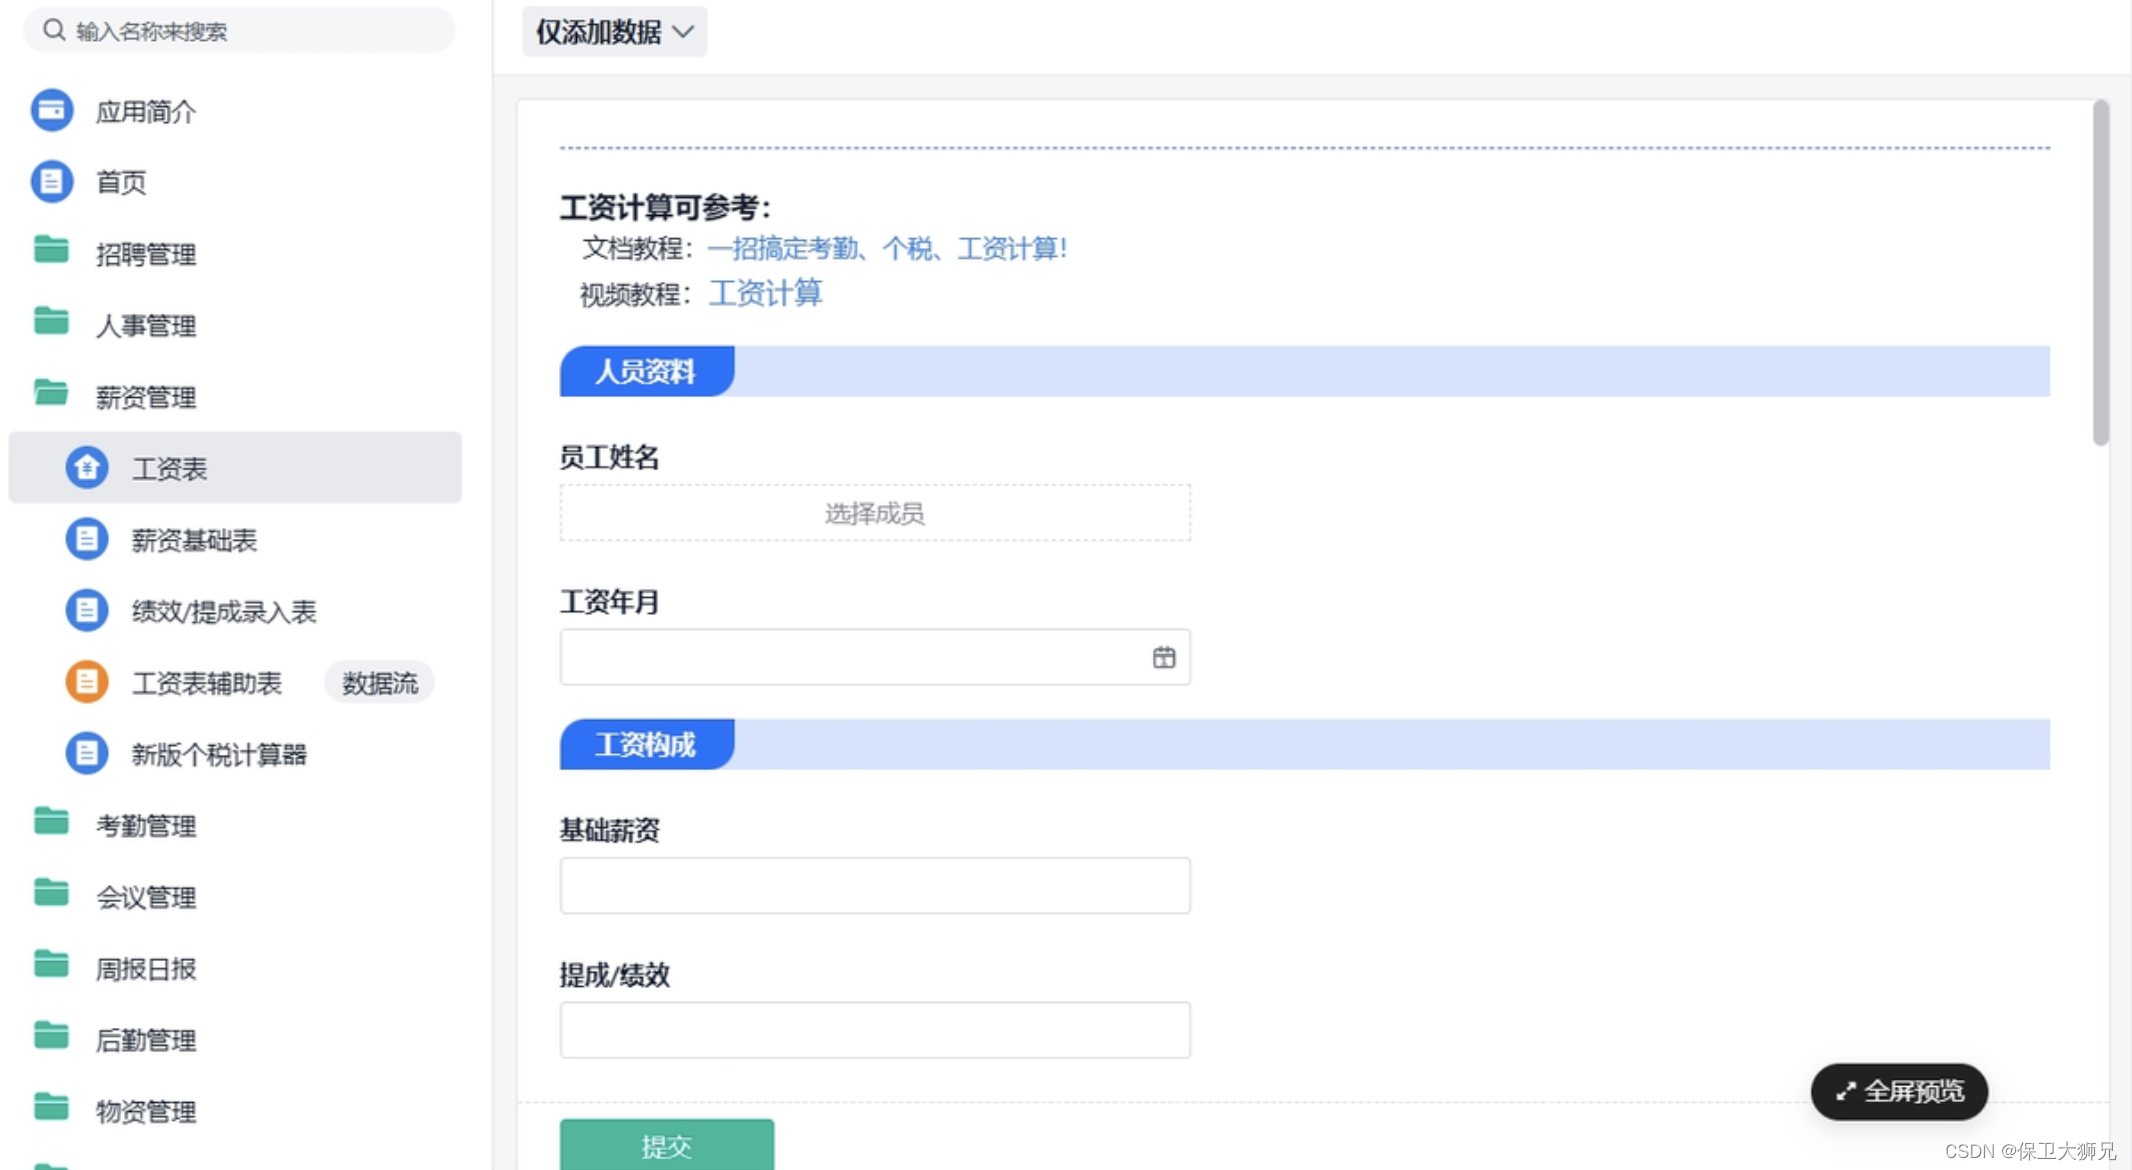Expand the 人事管理 folder

pyautogui.click(x=145, y=326)
